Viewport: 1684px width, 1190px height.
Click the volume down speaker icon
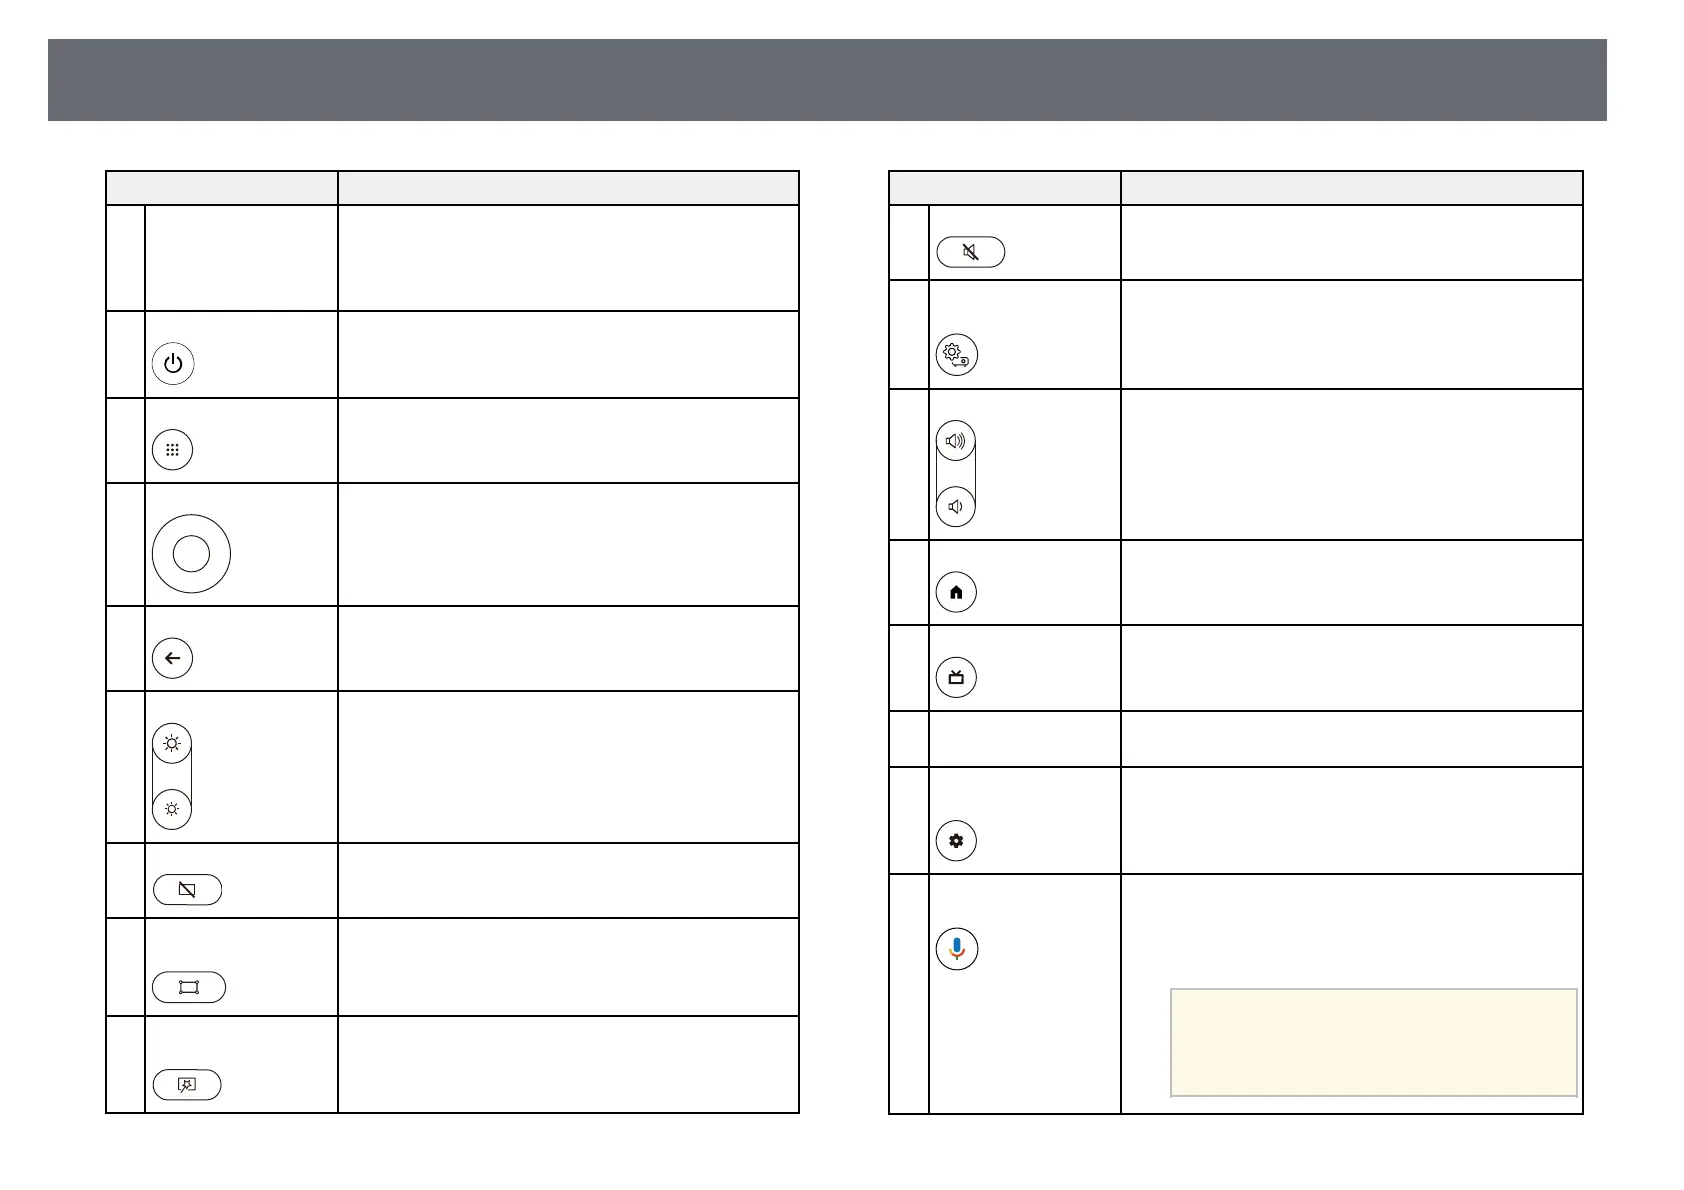click(x=955, y=507)
